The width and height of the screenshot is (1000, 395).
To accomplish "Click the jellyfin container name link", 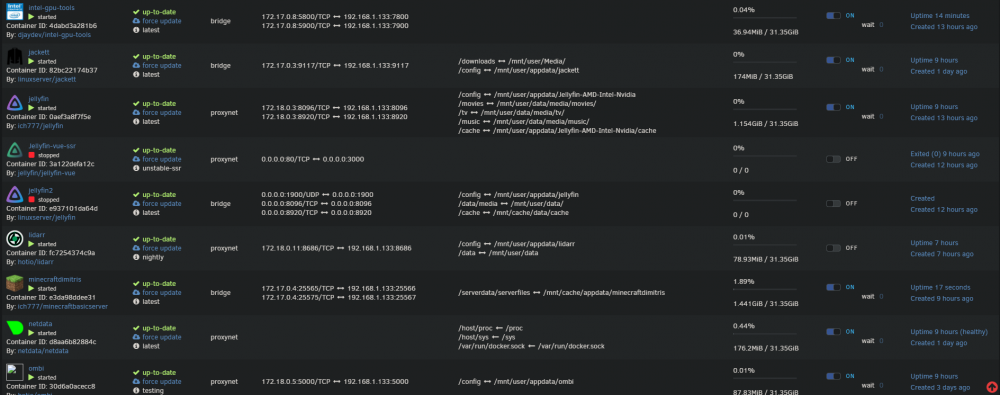I will click(38, 99).
